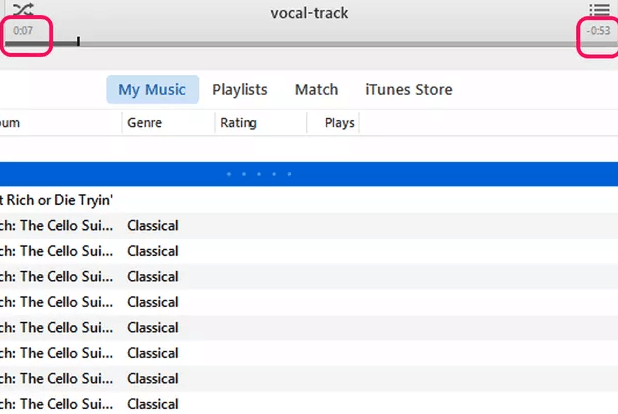Switch to the My Music tab
The image size is (618, 414).
pyautogui.click(x=152, y=90)
